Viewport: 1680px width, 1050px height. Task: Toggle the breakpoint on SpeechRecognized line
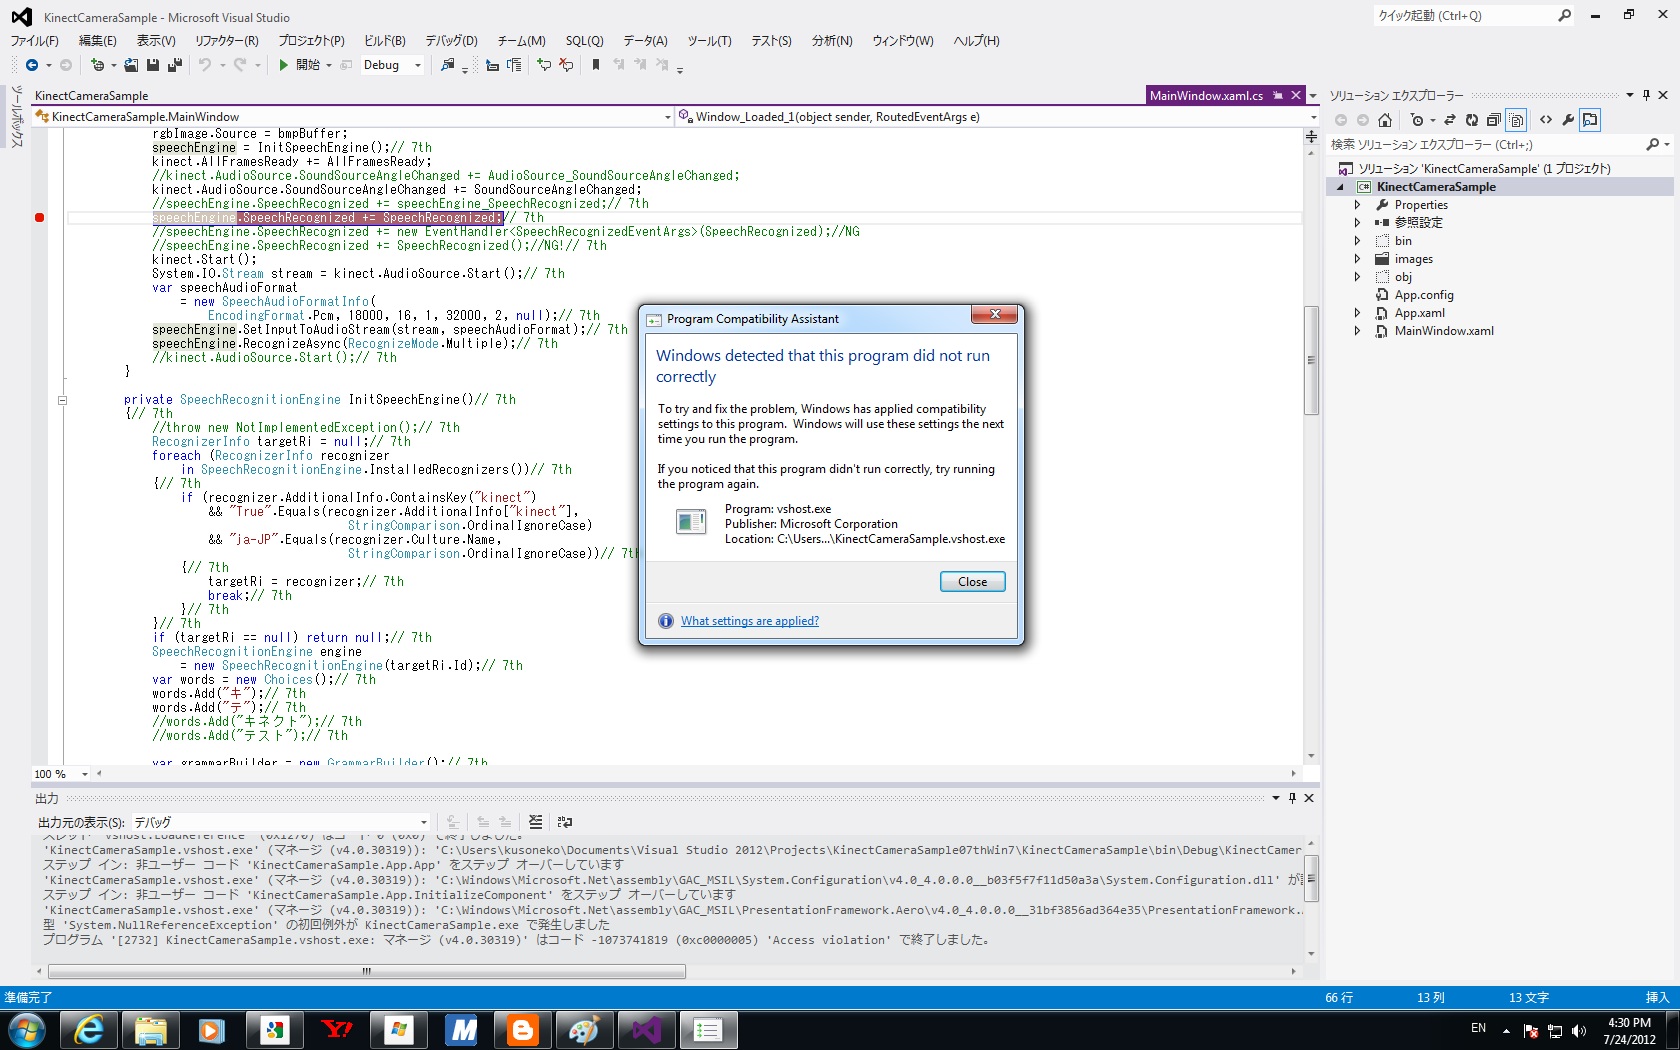40,218
